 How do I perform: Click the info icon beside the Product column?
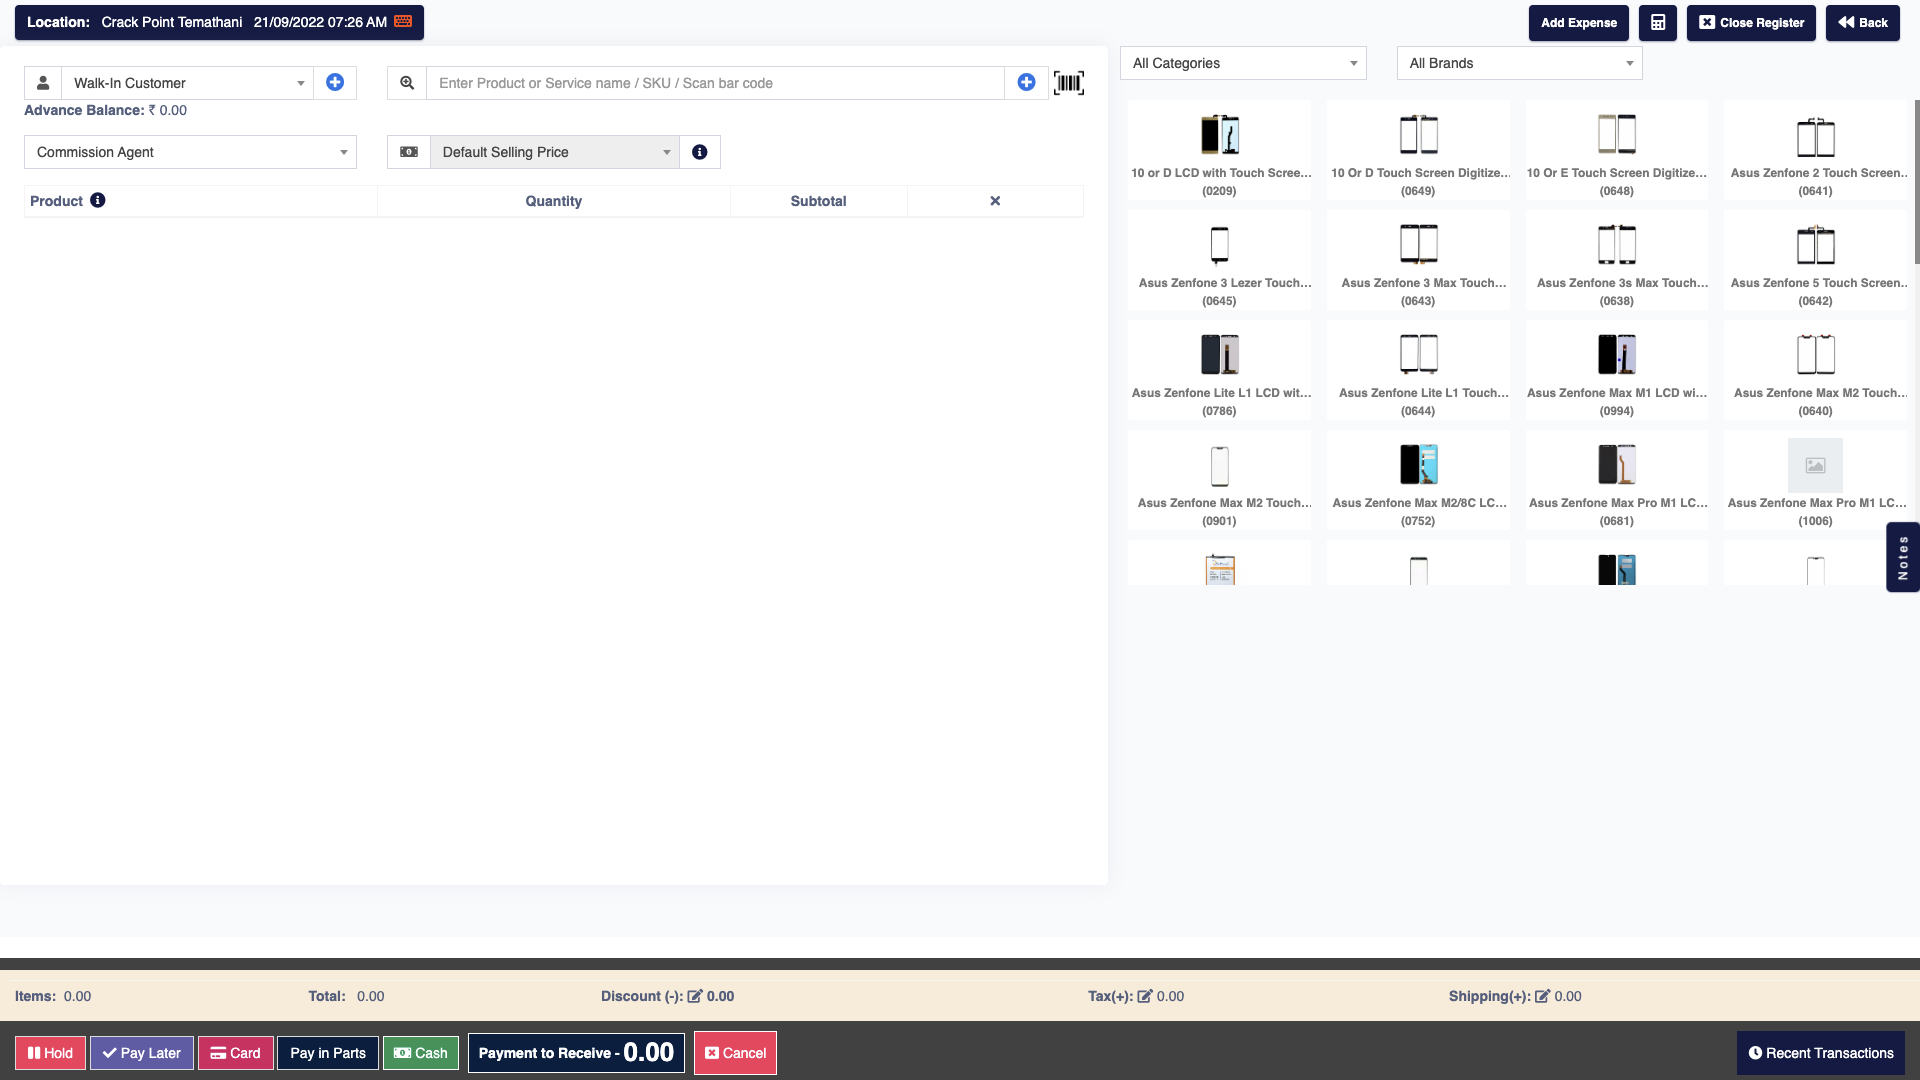coord(97,200)
